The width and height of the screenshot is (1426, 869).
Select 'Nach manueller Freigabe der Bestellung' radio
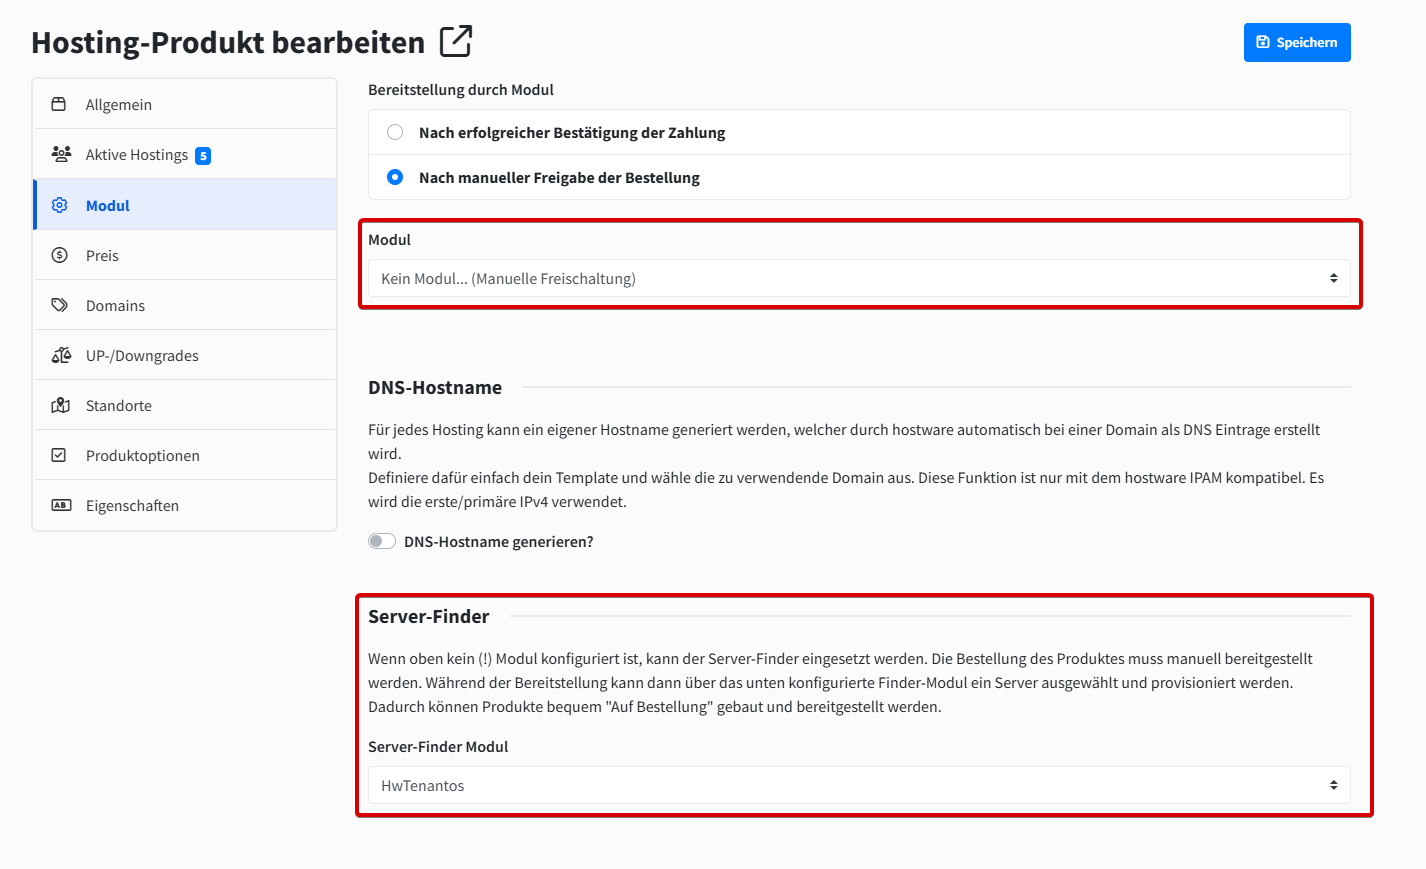395,177
